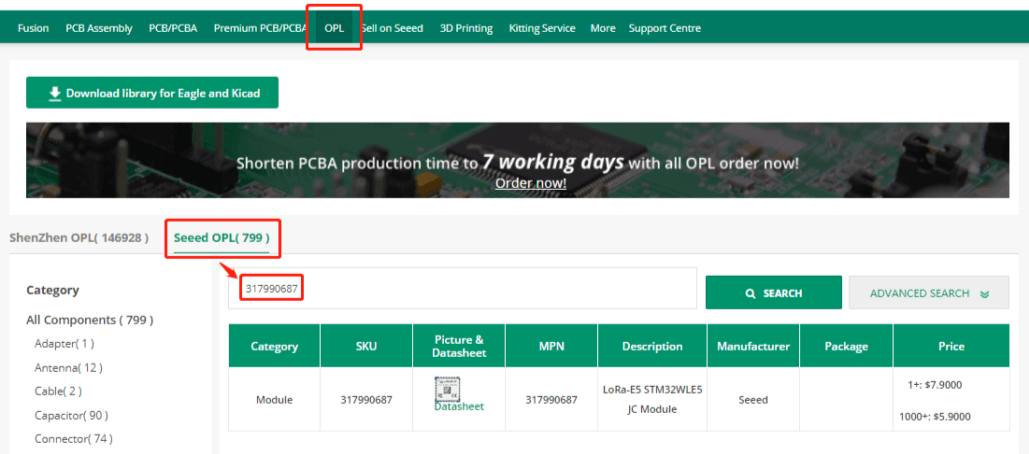The height and width of the screenshot is (454, 1029).
Task: Choose the Antenna category filter
Action: click(x=68, y=367)
